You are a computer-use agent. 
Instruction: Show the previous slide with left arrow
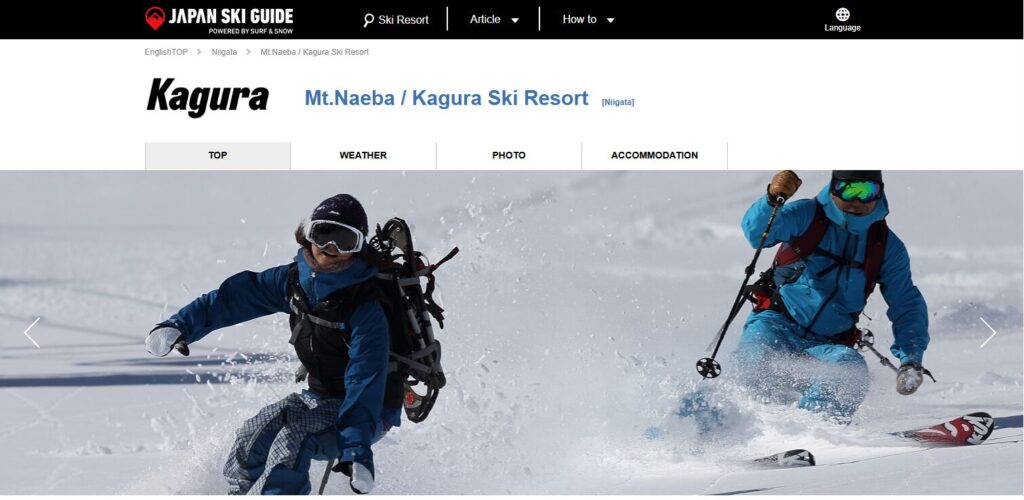(32, 332)
